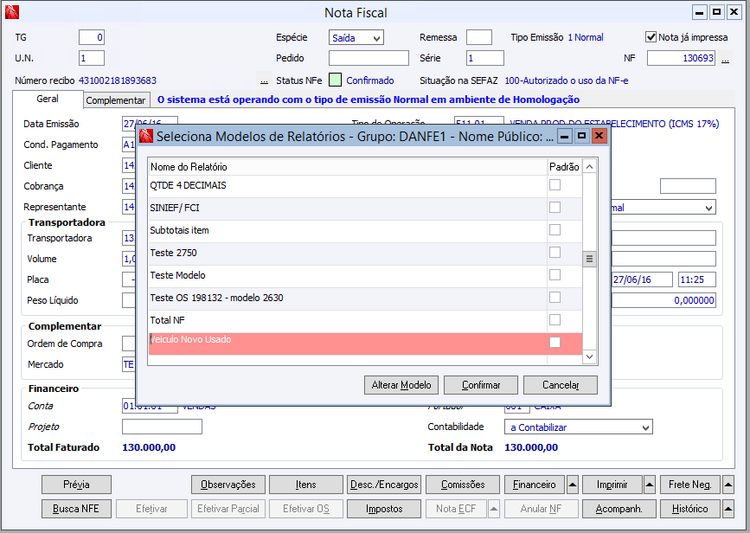
Task: Click the Impostos button
Action: pyautogui.click(x=384, y=509)
